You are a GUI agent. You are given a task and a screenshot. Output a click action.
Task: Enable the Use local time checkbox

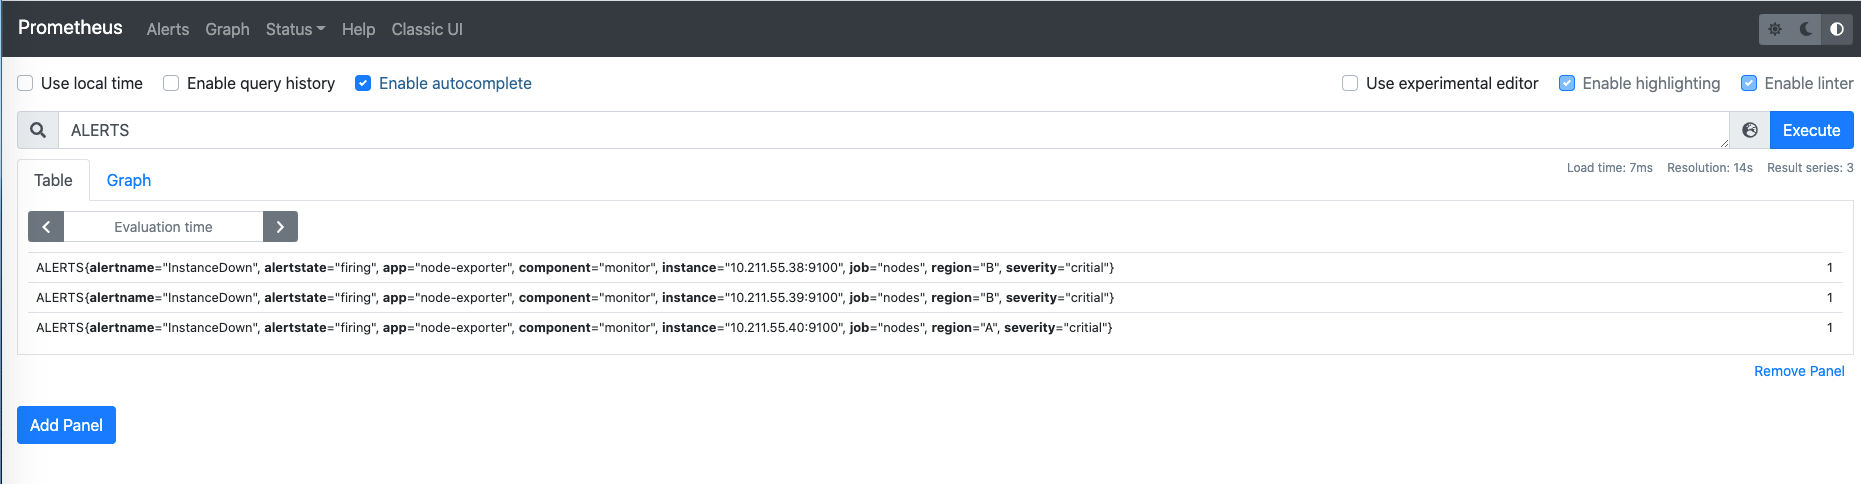[26, 83]
